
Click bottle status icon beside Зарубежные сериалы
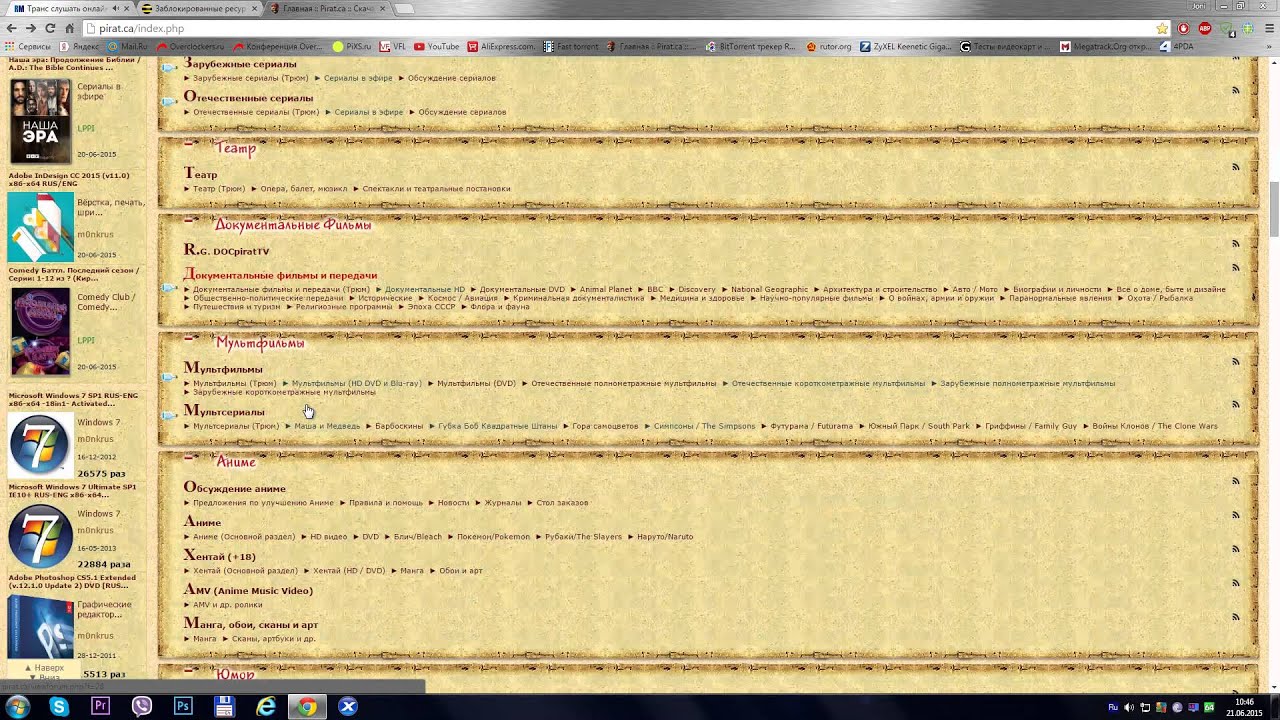point(170,68)
